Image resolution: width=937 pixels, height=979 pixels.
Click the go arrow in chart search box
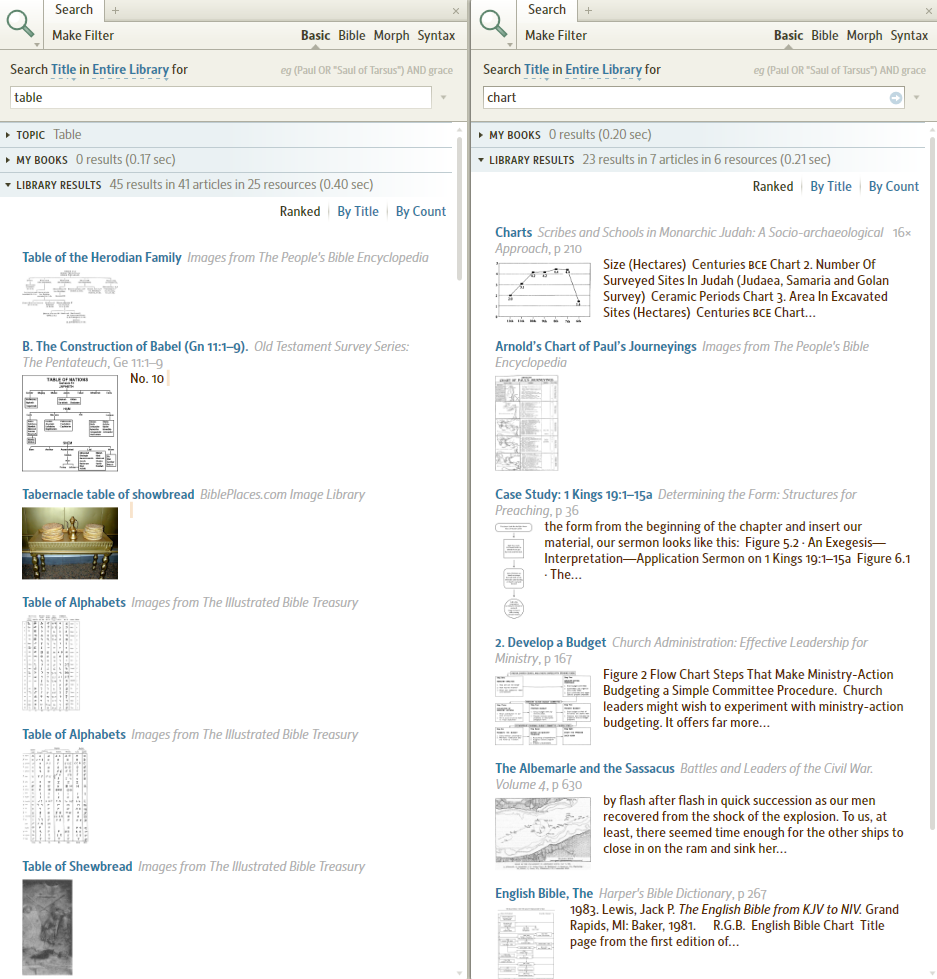click(896, 98)
